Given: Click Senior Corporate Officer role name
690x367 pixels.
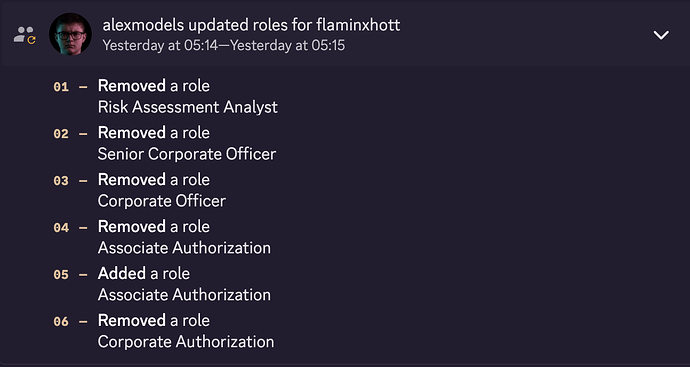Looking at the screenshot, I should point(187,154).
